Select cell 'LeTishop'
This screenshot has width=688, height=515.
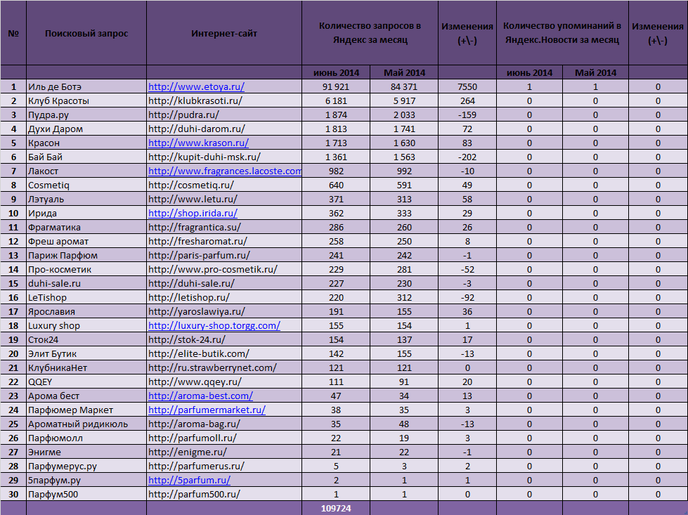(86, 297)
